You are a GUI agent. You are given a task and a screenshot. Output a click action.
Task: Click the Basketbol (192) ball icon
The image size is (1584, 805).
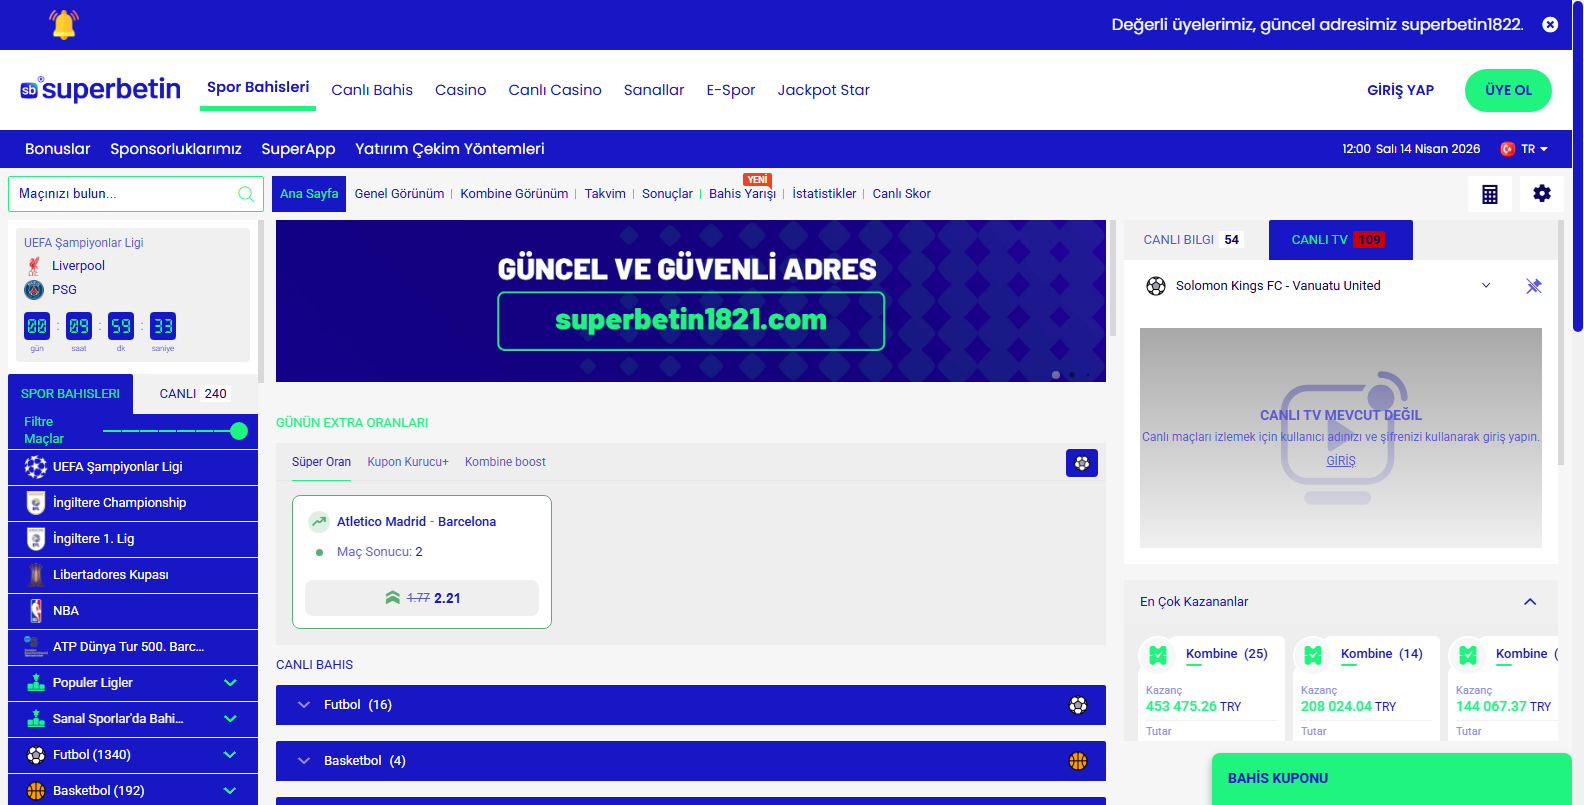[x=36, y=791]
